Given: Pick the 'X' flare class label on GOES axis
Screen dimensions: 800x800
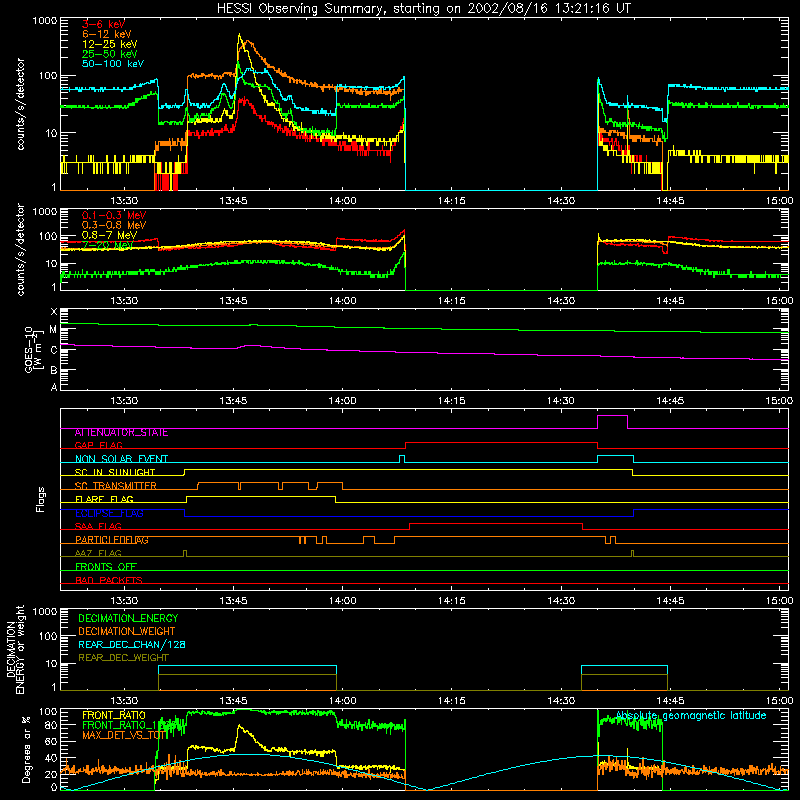Looking at the screenshot, I should tap(54, 311).
